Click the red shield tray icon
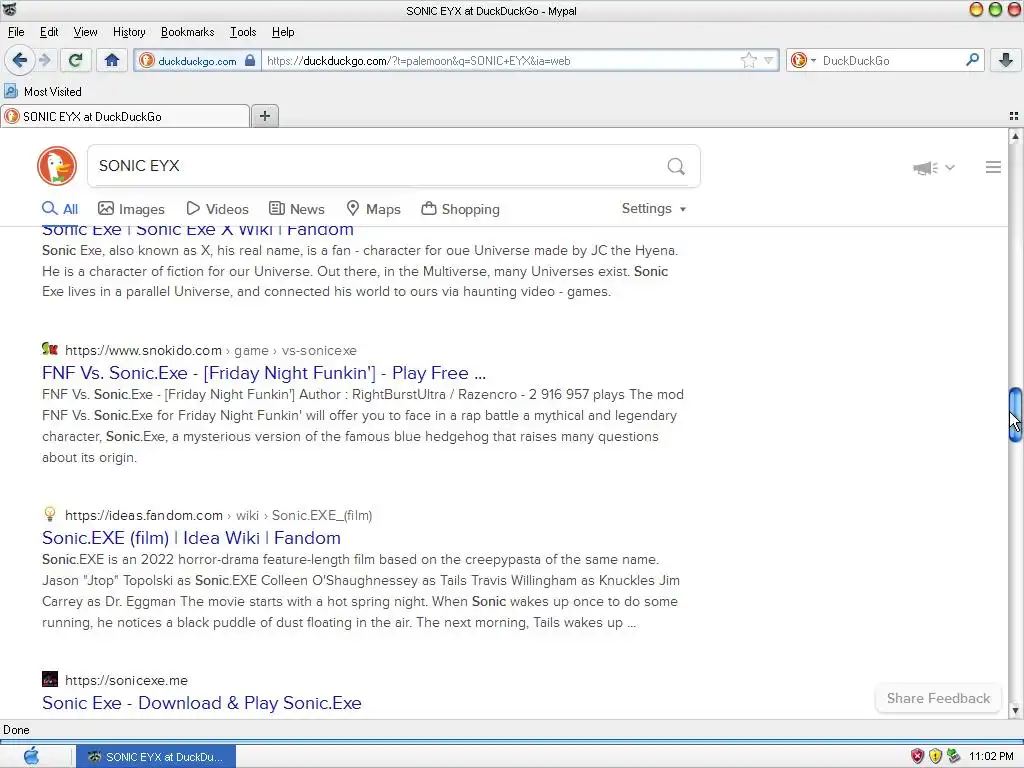The image size is (1024, 768). (x=918, y=756)
